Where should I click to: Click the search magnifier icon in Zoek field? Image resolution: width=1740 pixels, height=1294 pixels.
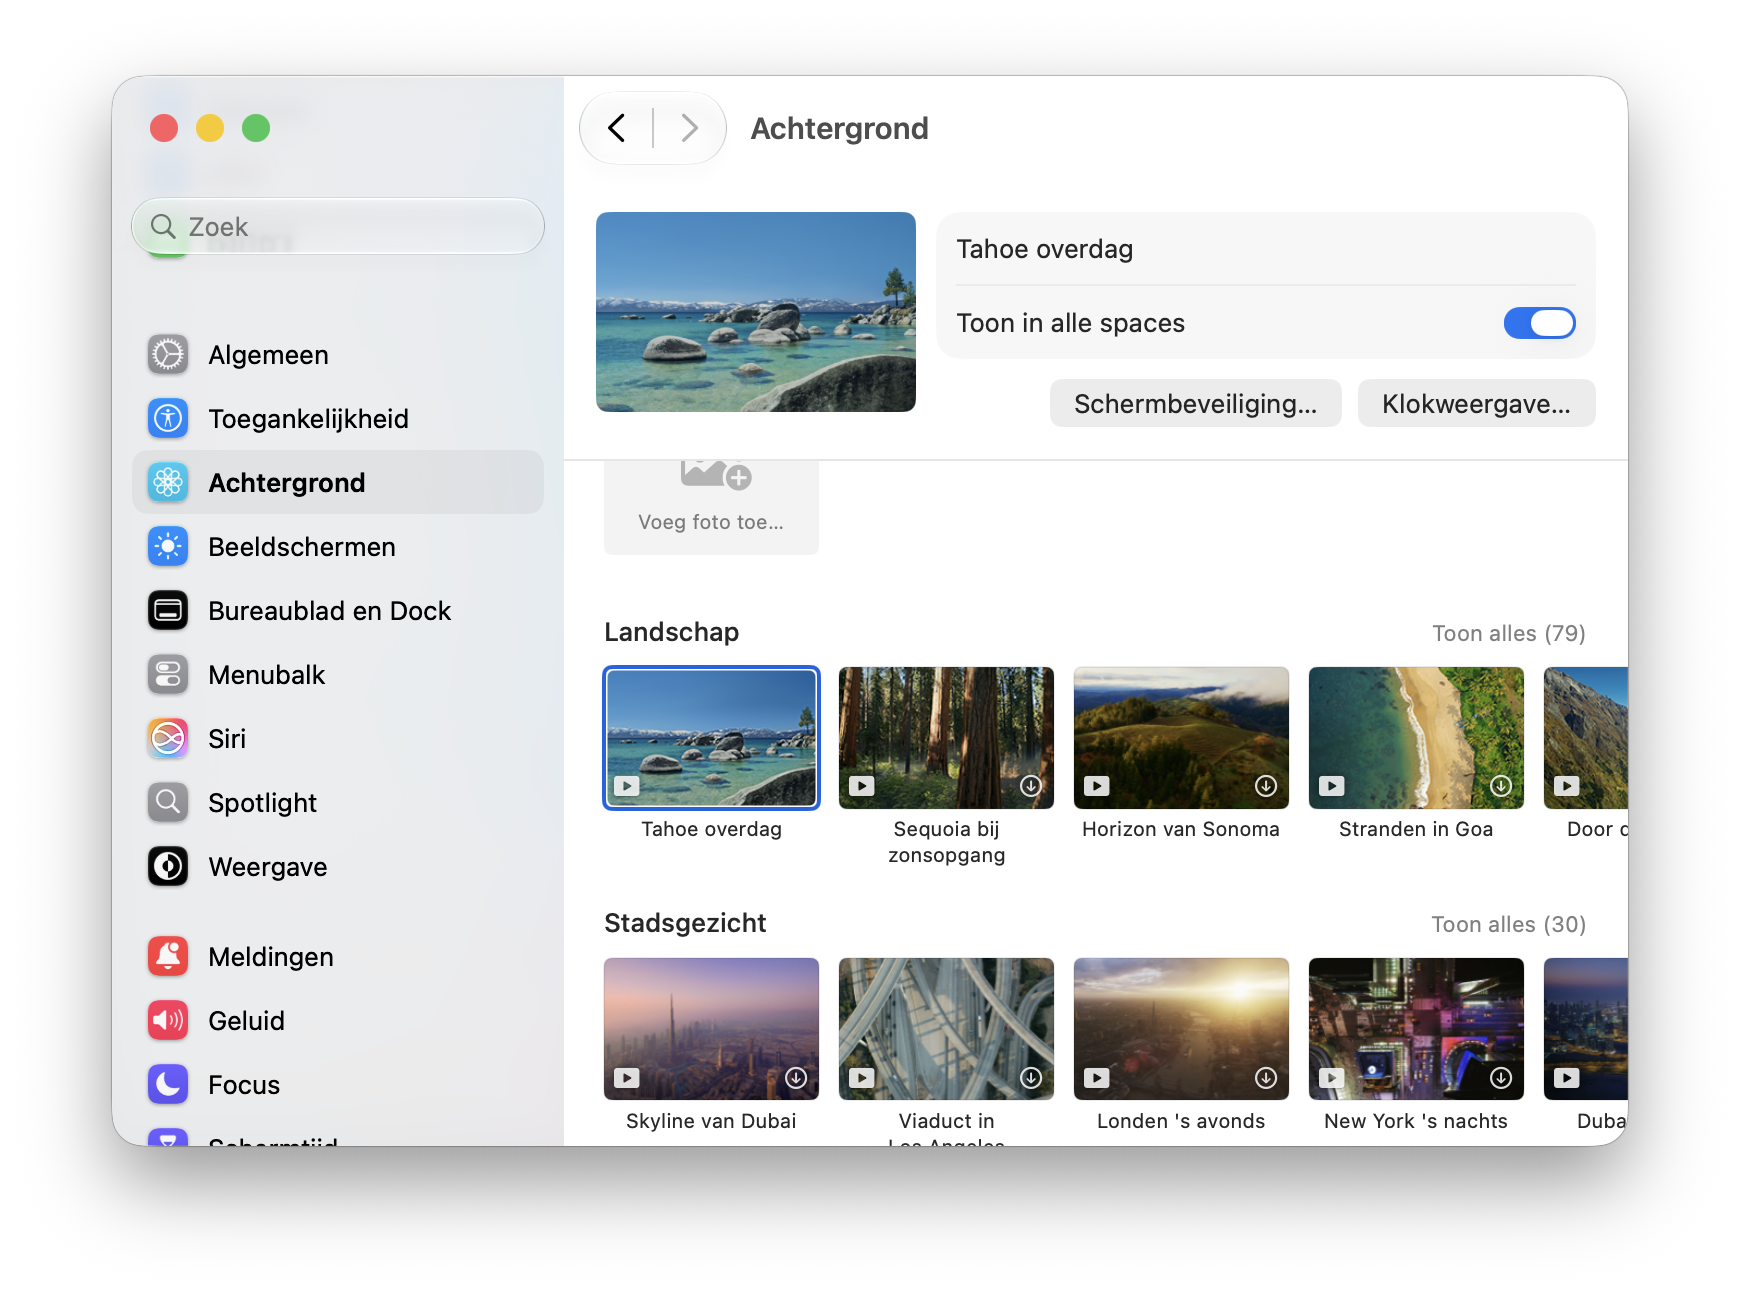pos(163,227)
